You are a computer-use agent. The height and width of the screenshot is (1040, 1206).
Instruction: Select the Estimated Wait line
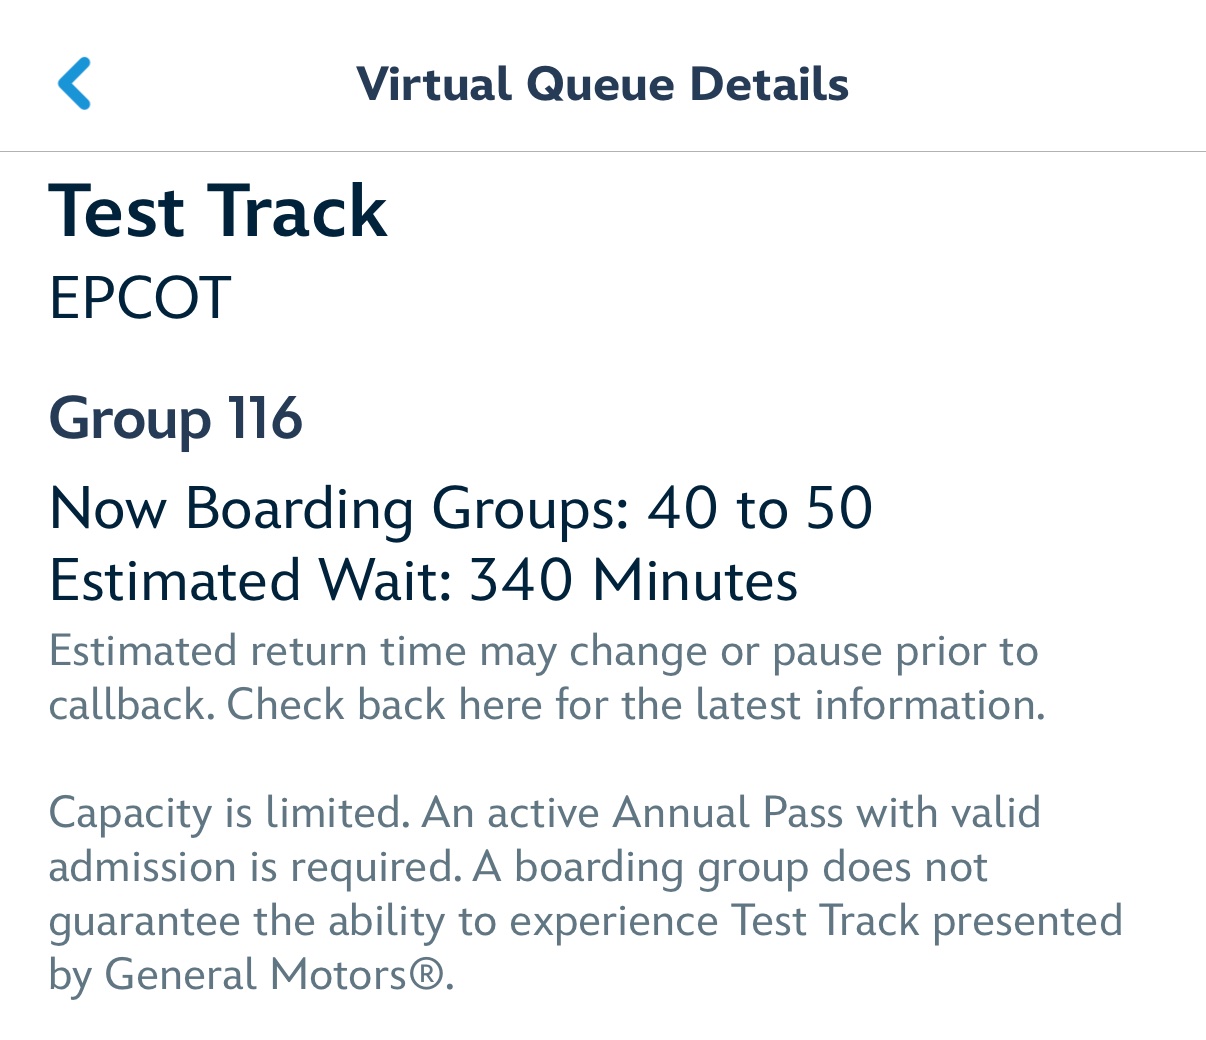[x=424, y=580]
